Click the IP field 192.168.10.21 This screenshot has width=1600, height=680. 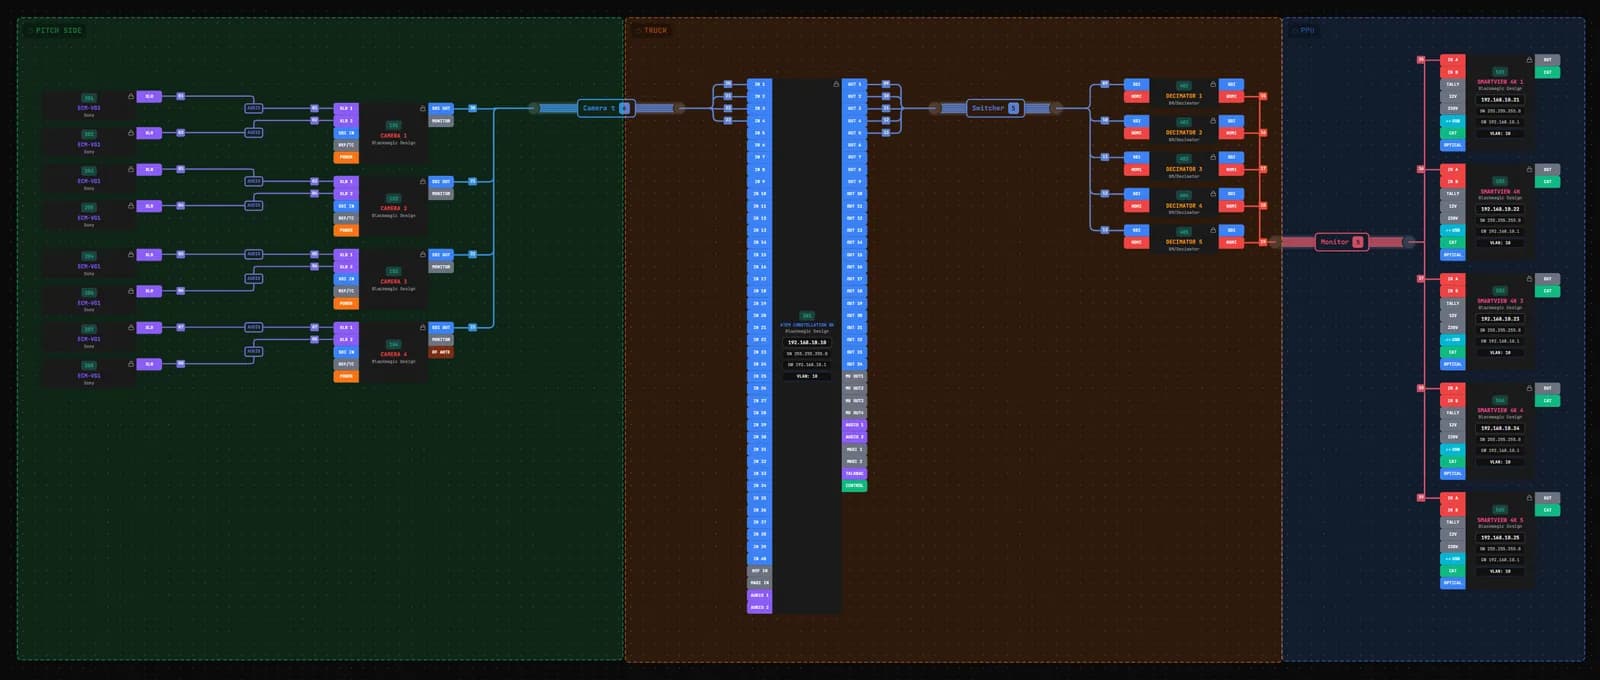[x=1500, y=100]
